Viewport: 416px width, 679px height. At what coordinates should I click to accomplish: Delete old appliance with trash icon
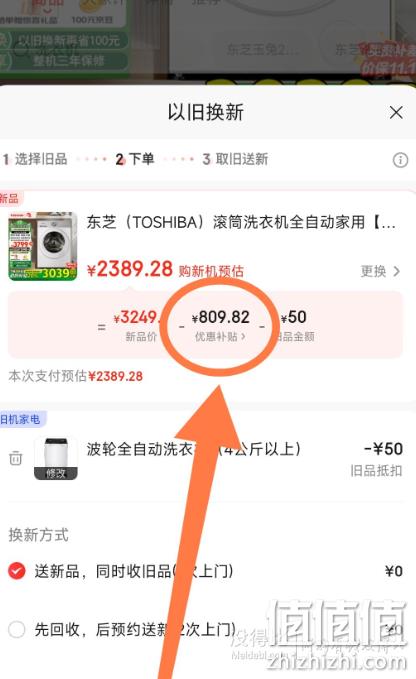pyautogui.click(x=16, y=458)
